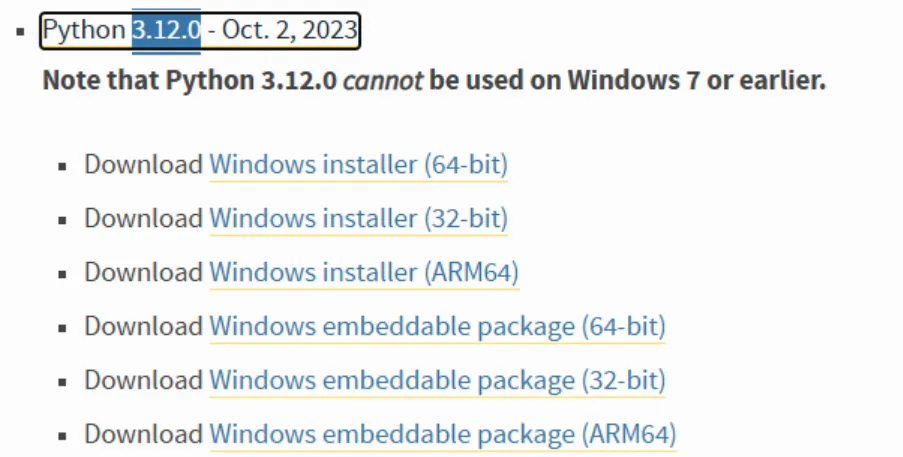Select the Windows installer (ARM64) link

click(364, 272)
